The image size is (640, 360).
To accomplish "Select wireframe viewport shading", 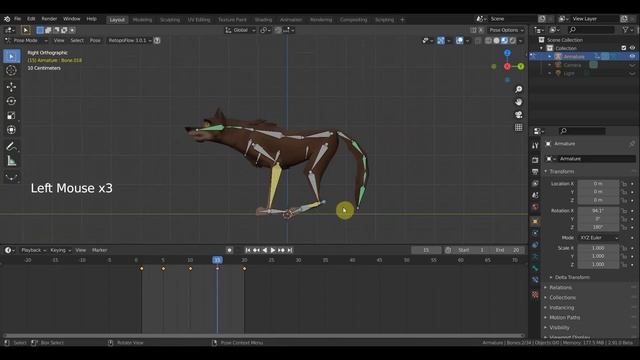I will 488,40.
